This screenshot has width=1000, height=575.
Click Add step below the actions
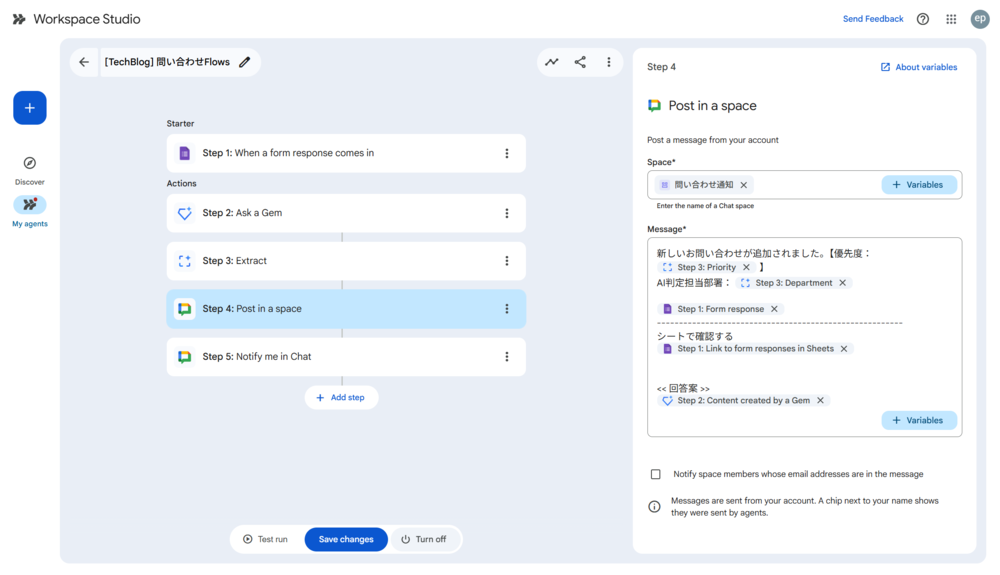tap(341, 397)
